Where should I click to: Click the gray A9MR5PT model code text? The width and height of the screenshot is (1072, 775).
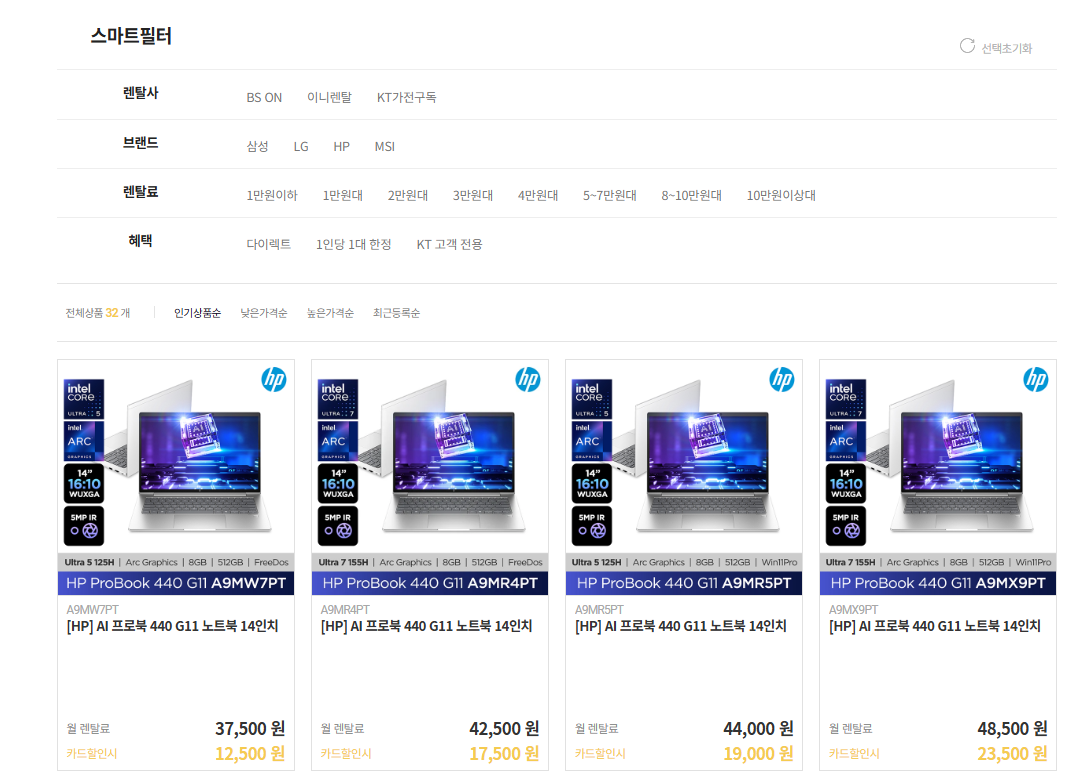coord(599,610)
